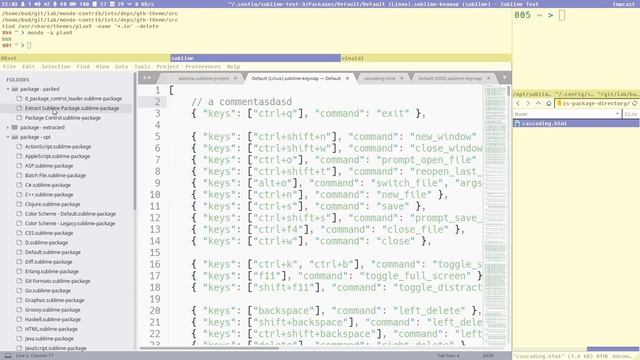The height and width of the screenshot is (360, 640).
Task: Go up one directory in file manager
Action: [x=538, y=104]
